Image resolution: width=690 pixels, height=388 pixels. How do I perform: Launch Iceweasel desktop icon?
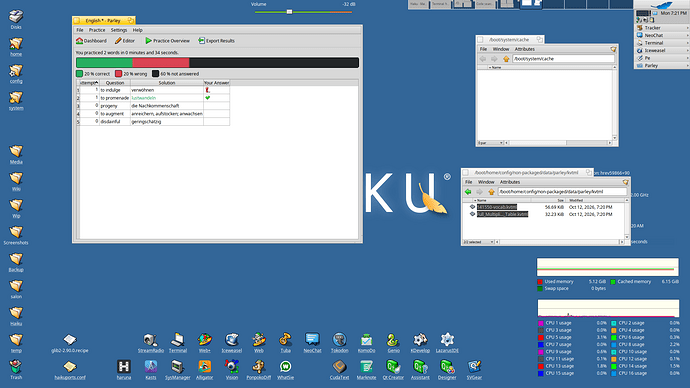coord(231,343)
